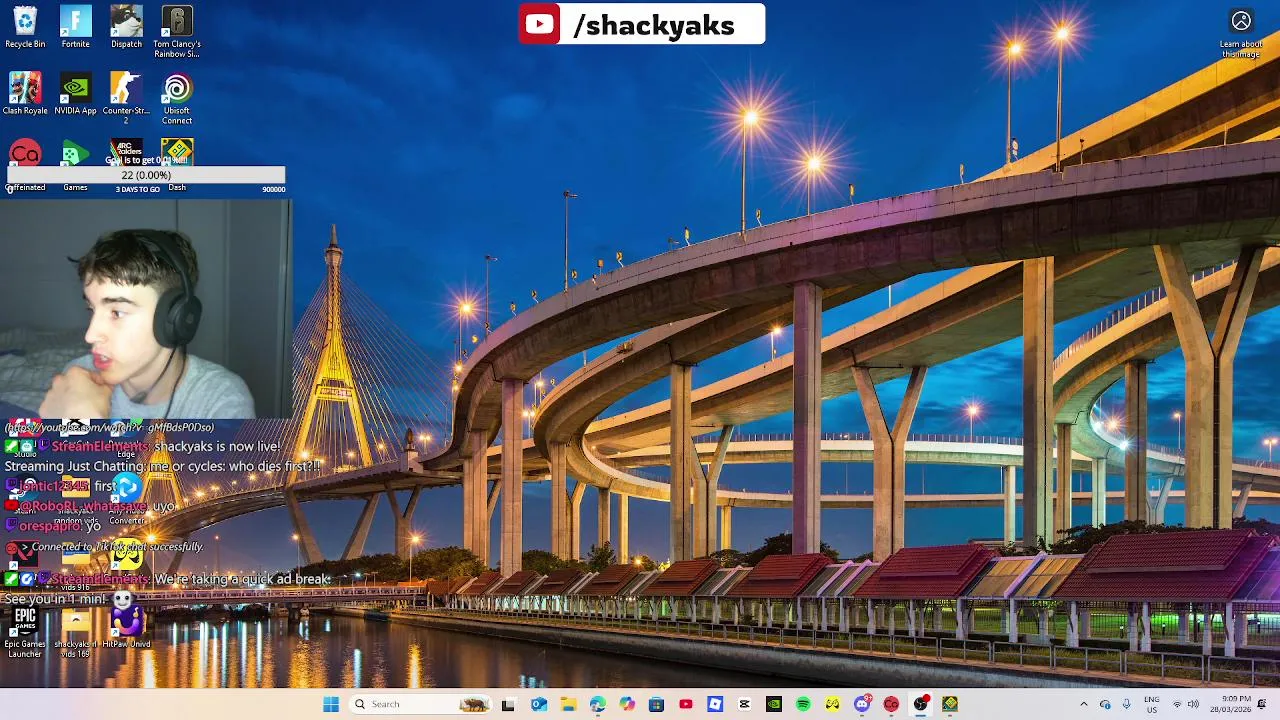1280x720 pixels.
Task: Open the Dispatch game shortcut
Action: coord(126,27)
